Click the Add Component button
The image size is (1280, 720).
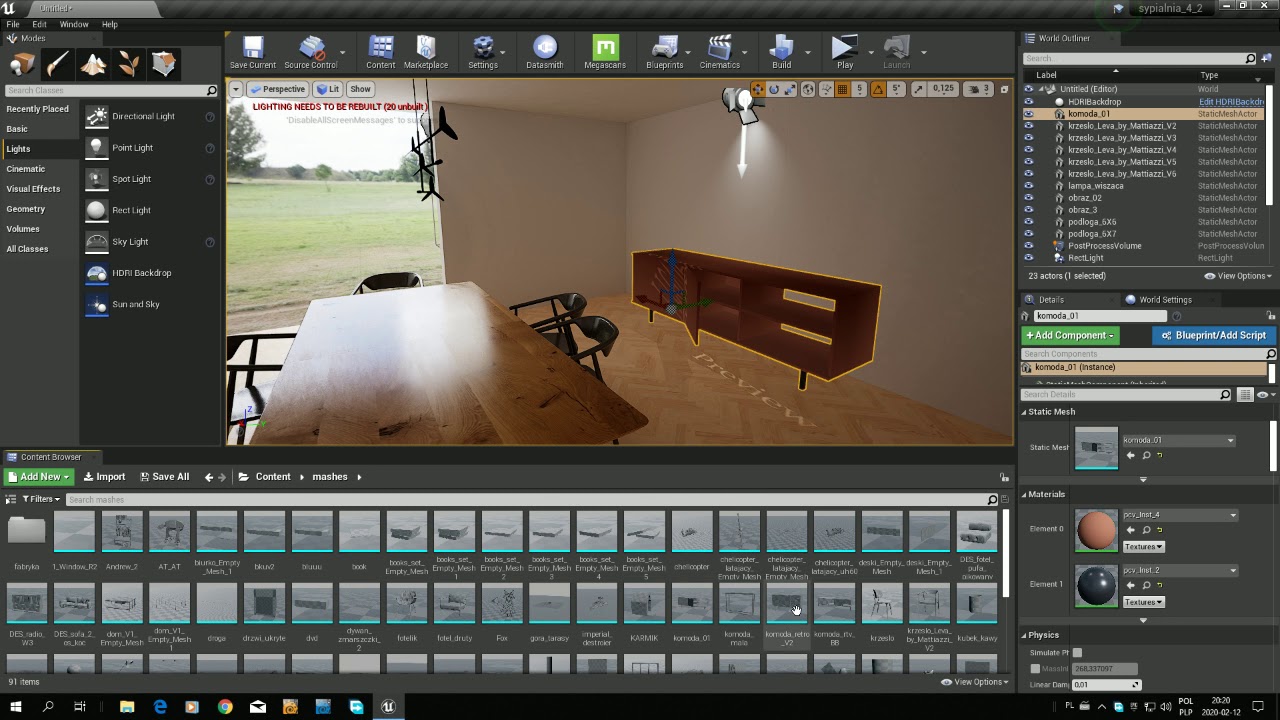click(x=1070, y=335)
